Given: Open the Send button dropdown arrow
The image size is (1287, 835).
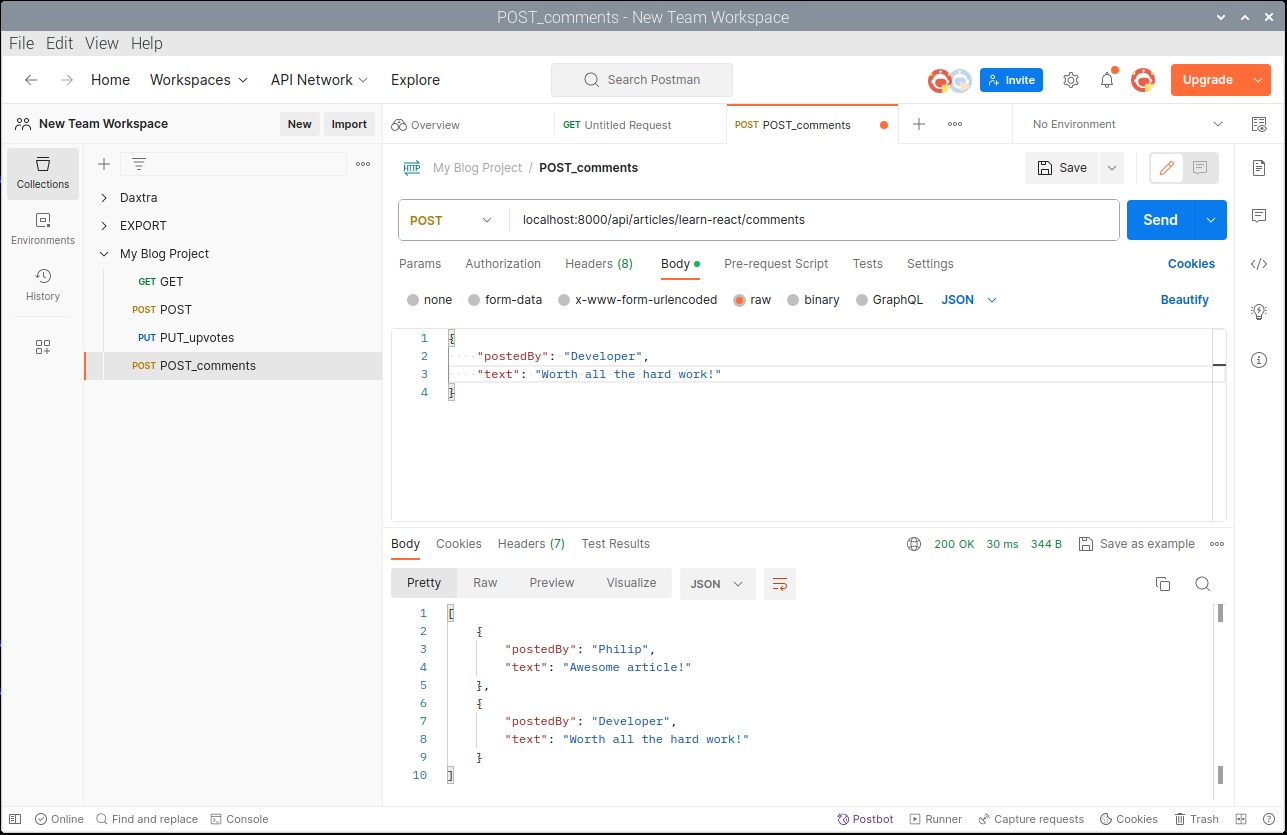Looking at the screenshot, I should 1211,220.
